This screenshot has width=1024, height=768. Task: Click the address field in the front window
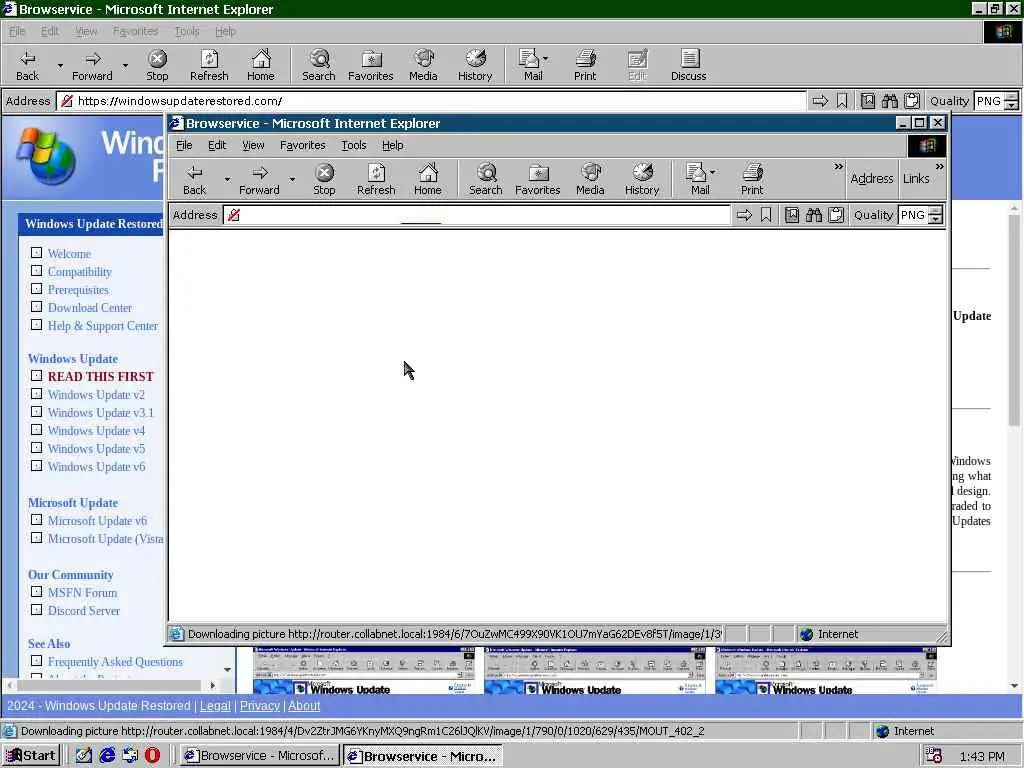(477, 215)
